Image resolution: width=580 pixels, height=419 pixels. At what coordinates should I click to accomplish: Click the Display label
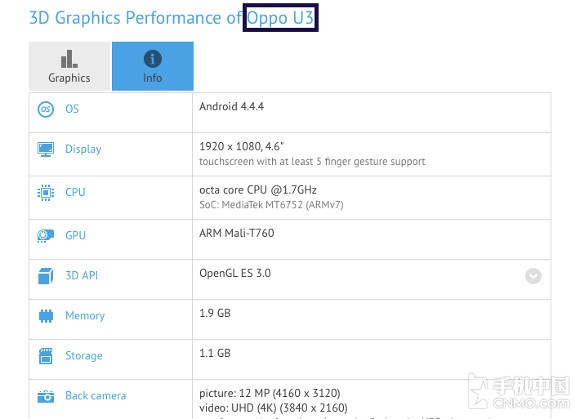coord(83,149)
